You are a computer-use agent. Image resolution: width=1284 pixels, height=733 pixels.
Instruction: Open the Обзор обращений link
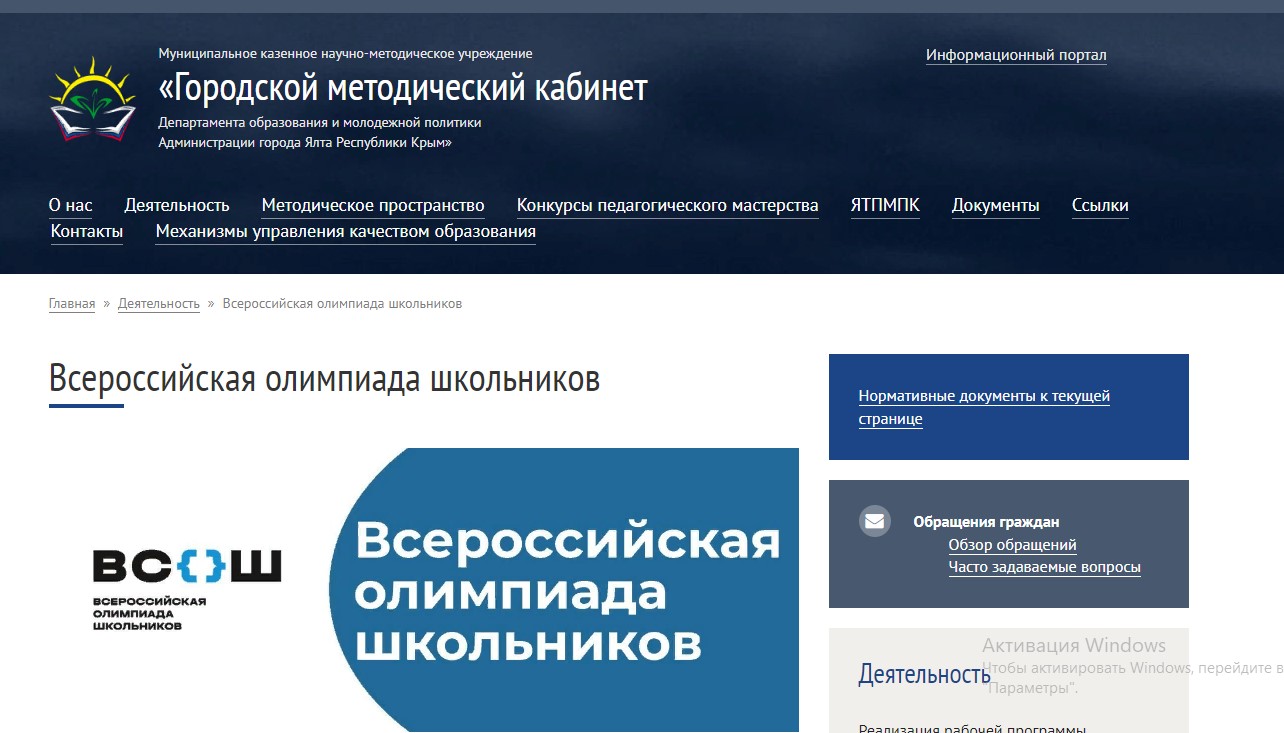click(x=1012, y=545)
